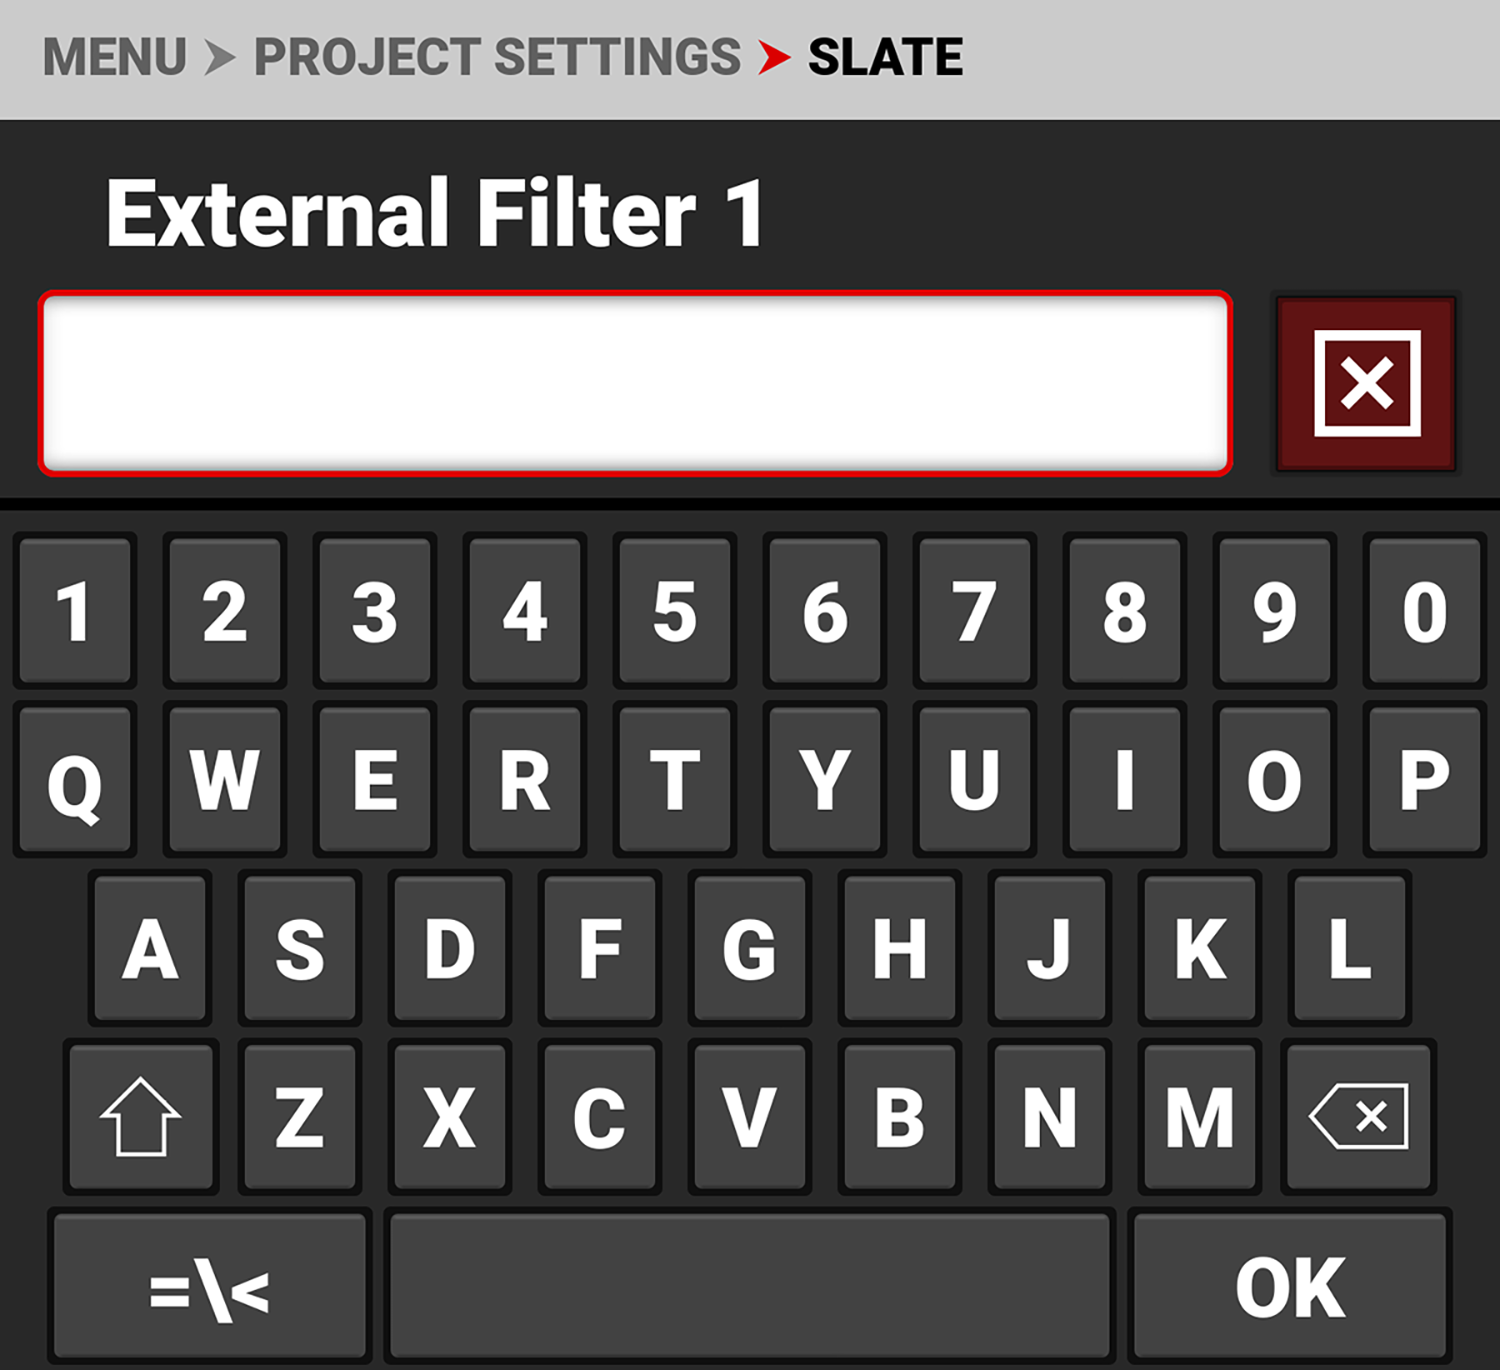Clear the External Filter 1 text field
Viewport: 1500px width, 1370px height.
1366,383
